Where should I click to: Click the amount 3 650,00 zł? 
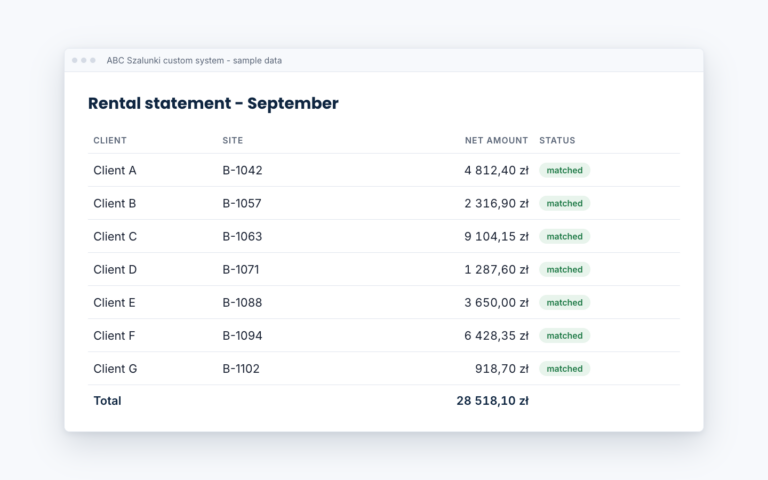(x=497, y=303)
